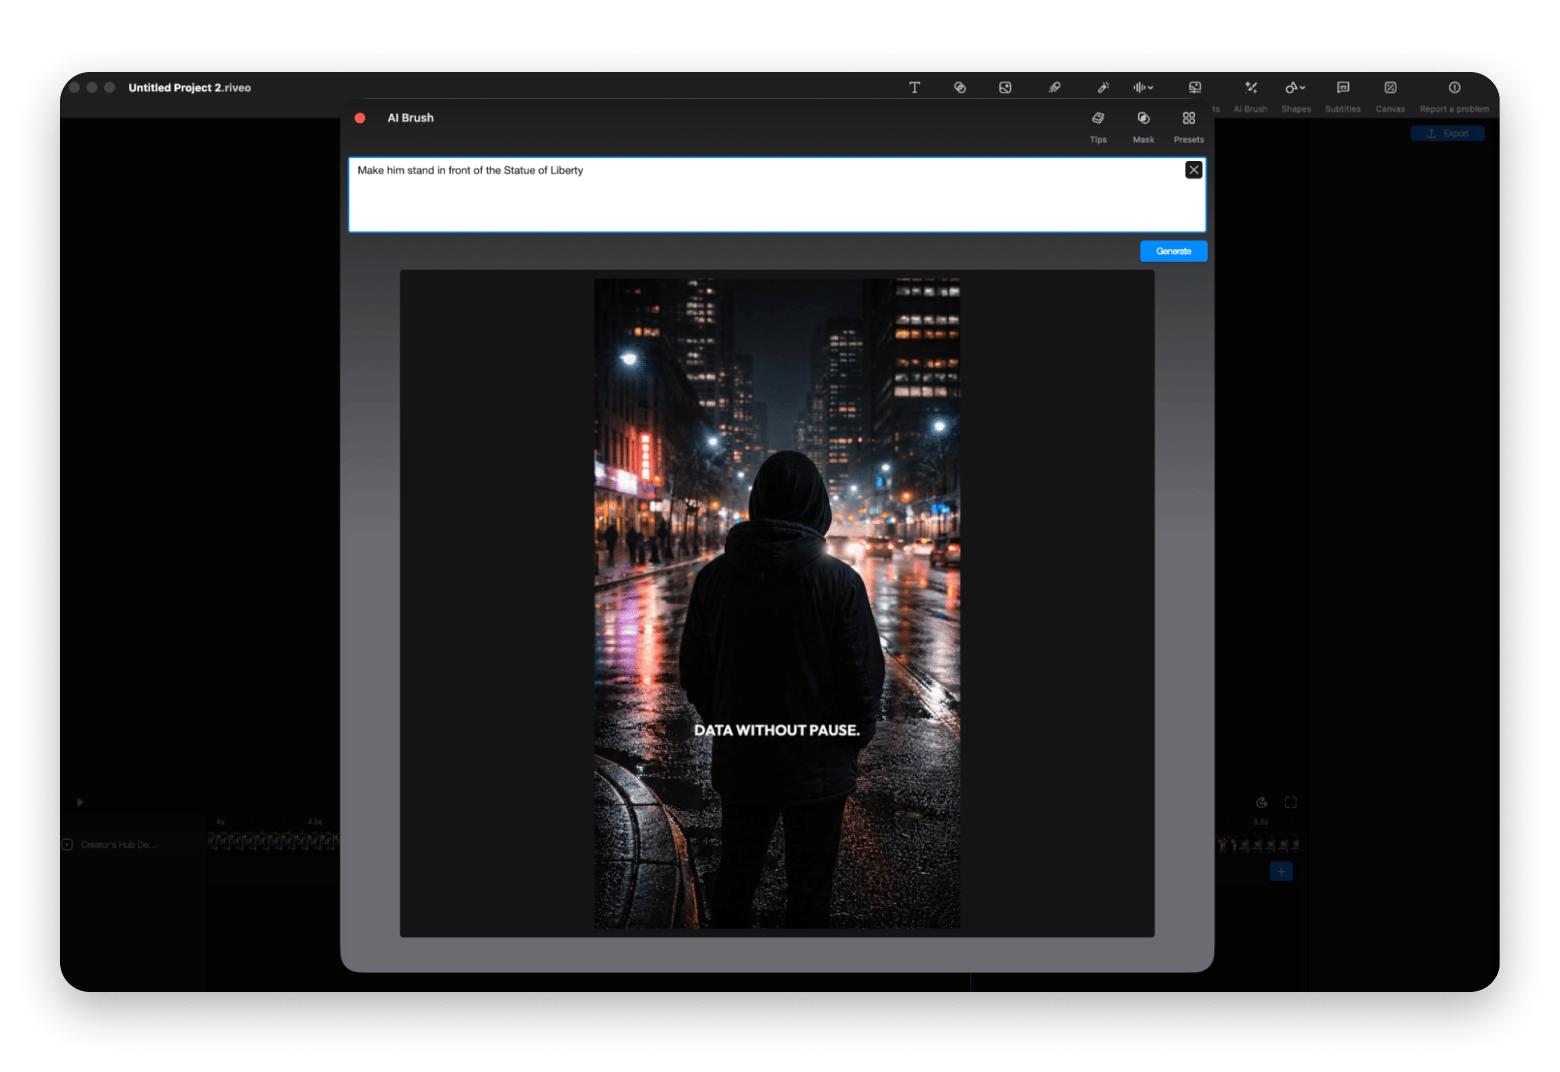Click the Report a problem icon

1454,87
